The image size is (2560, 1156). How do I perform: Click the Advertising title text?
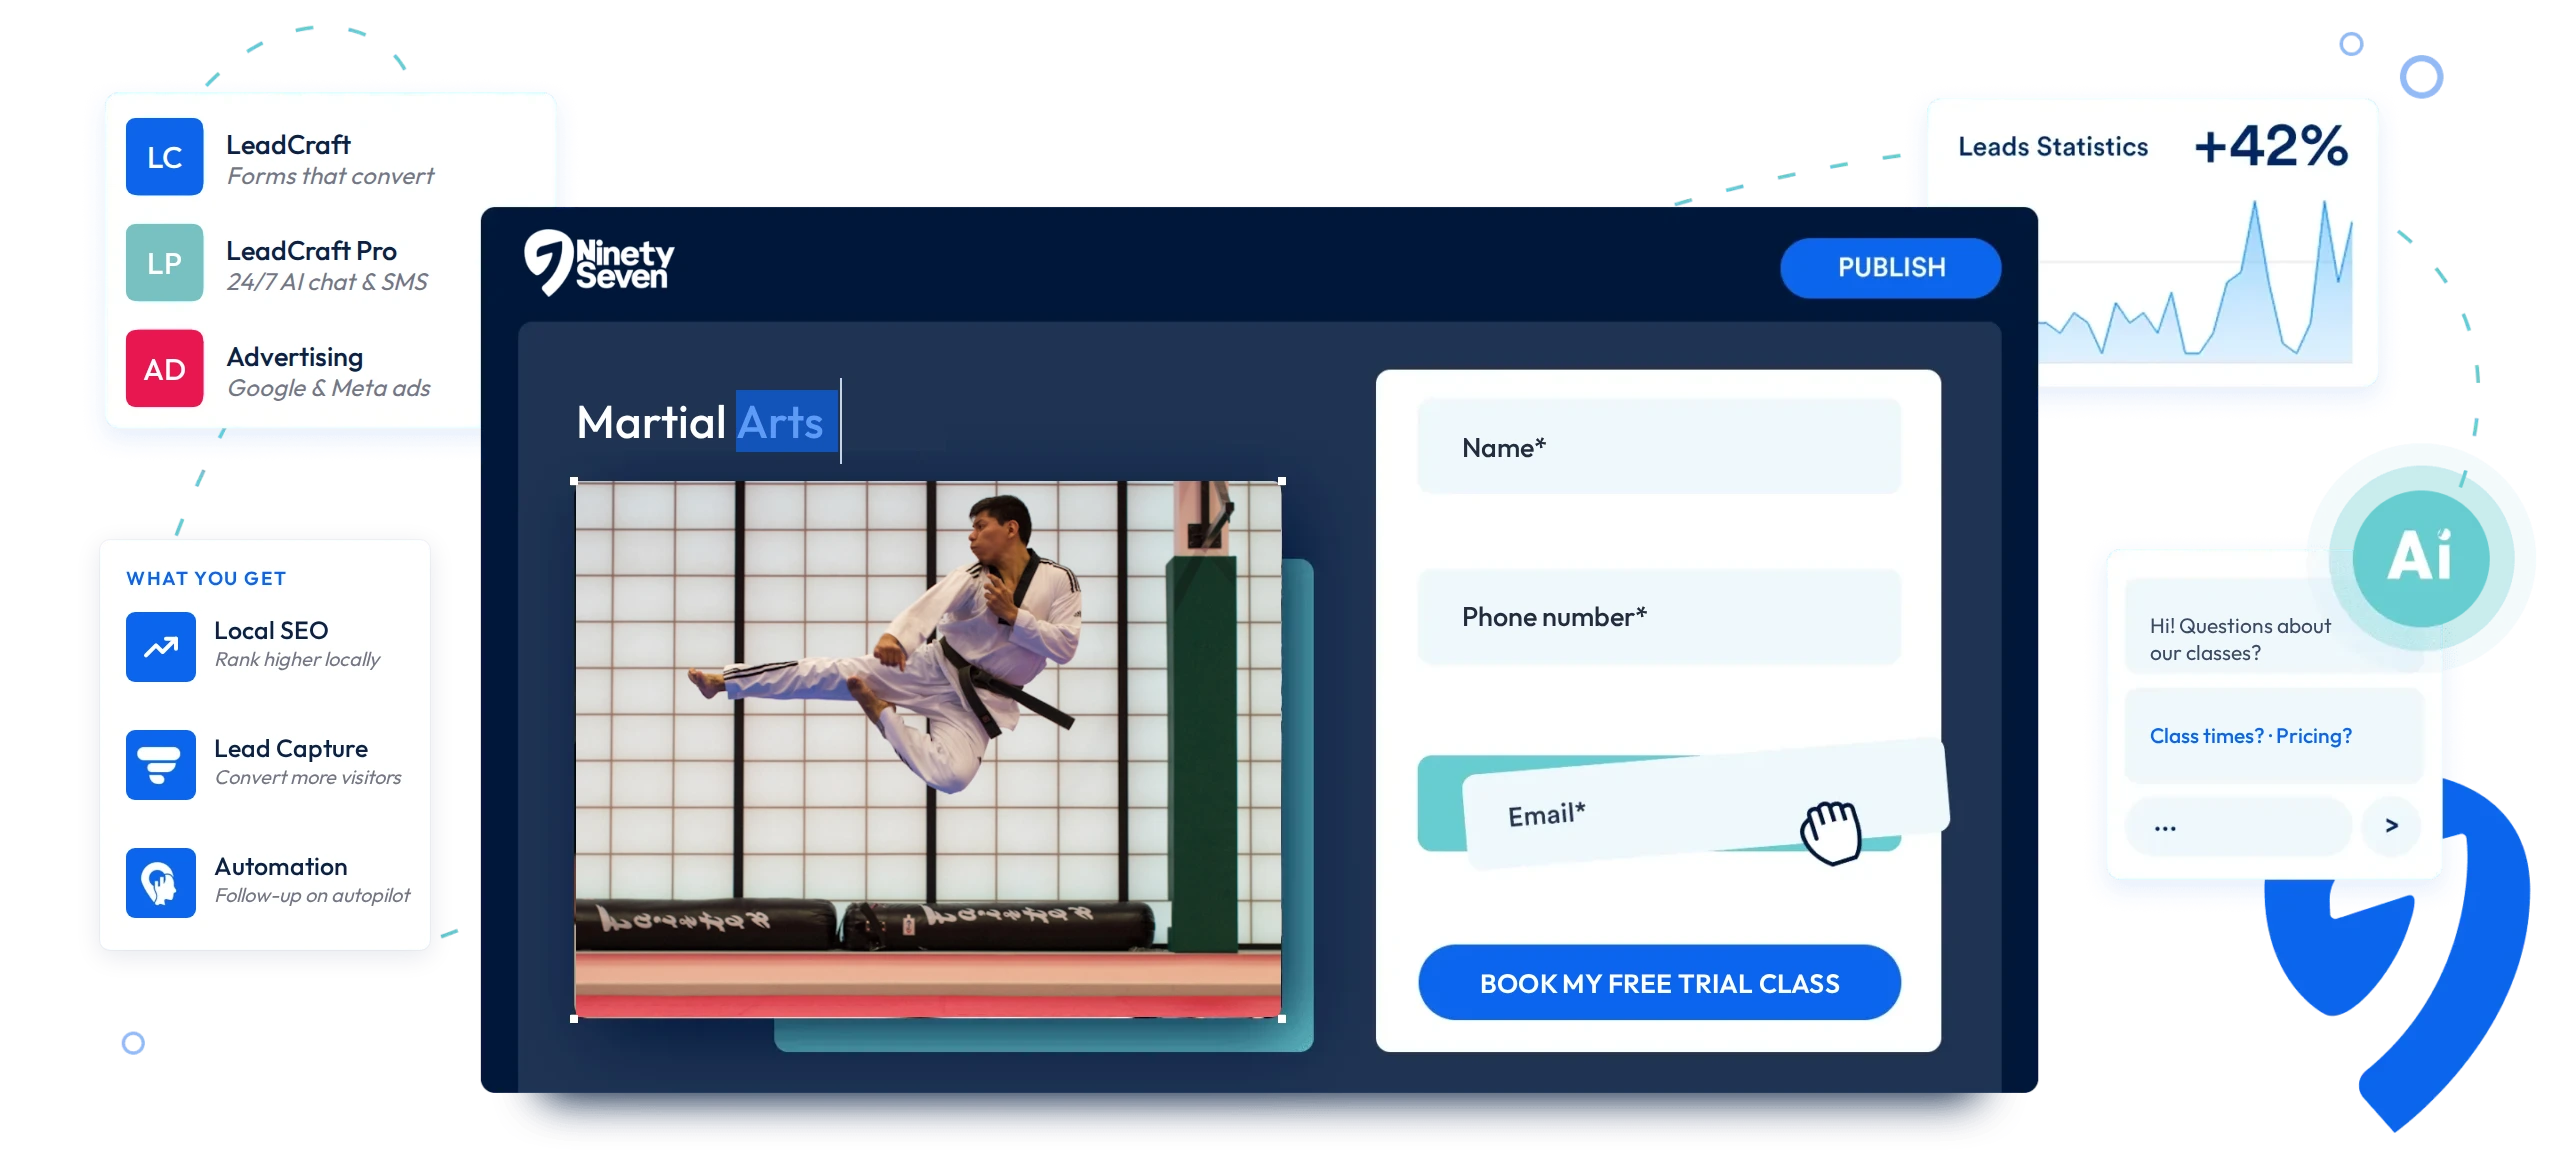pos(295,357)
